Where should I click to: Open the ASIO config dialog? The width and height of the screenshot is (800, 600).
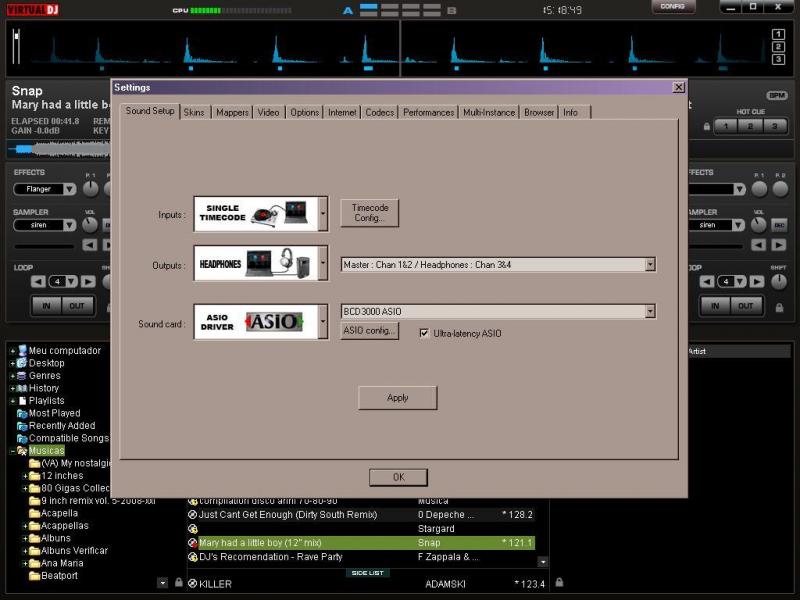[369, 331]
